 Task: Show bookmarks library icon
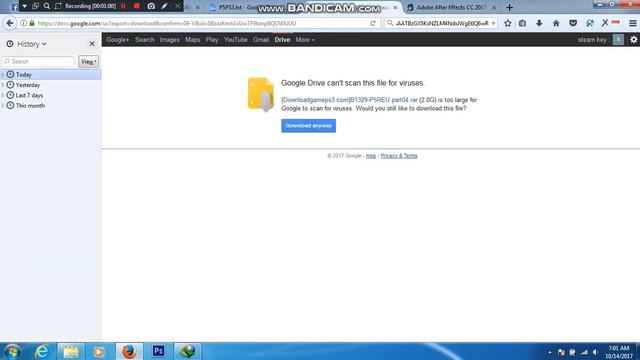[x=522, y=23]
